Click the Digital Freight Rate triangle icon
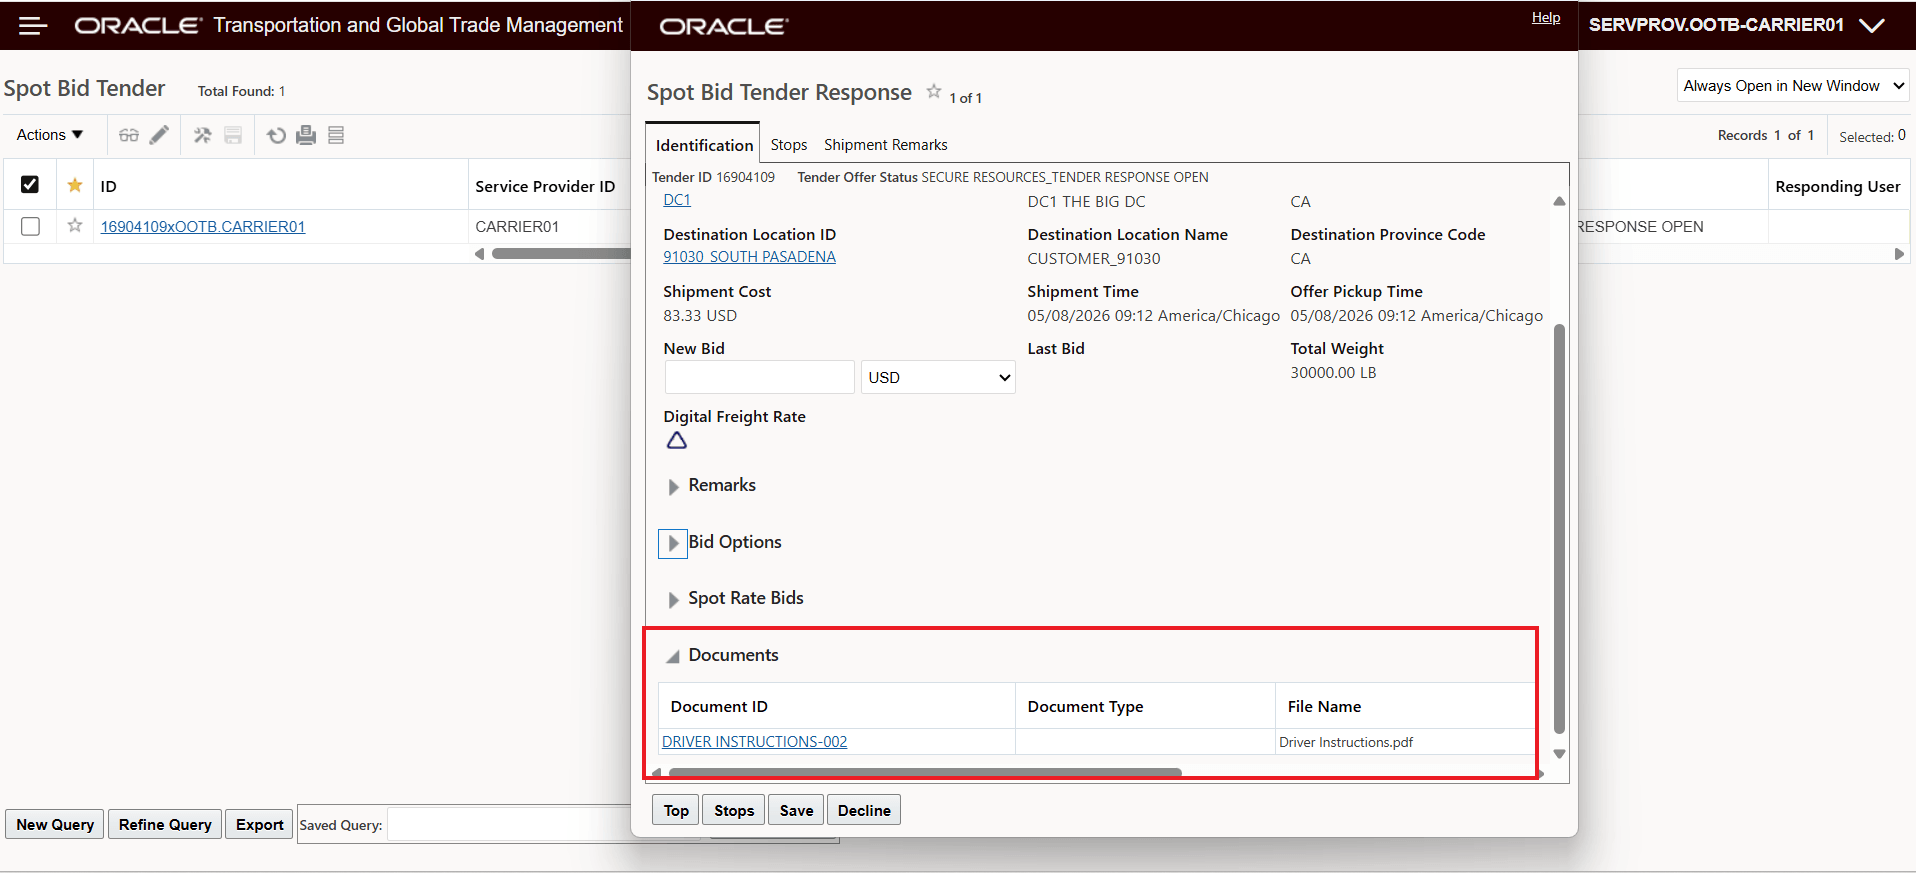 click(x=677, y=440)
